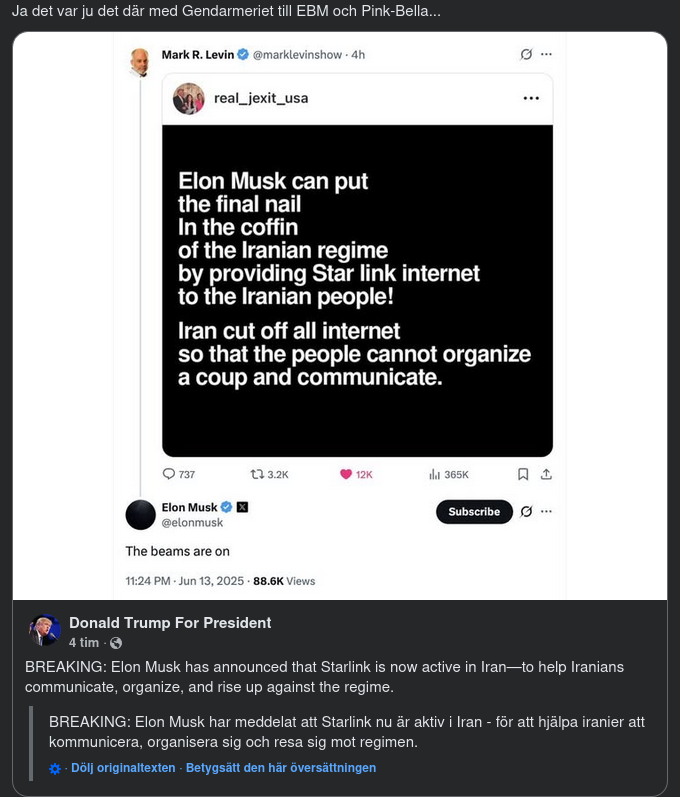This screenshot has height=797, width=680.
Task: Click the globe public audience icon
Action: [x=116, y=643]
